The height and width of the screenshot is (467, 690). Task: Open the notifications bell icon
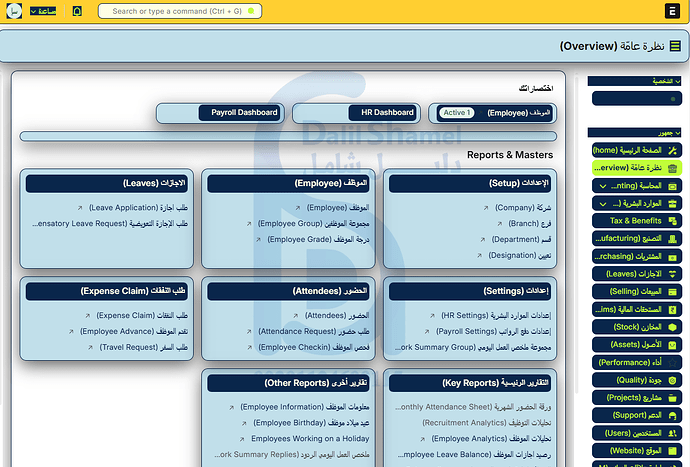77,11
